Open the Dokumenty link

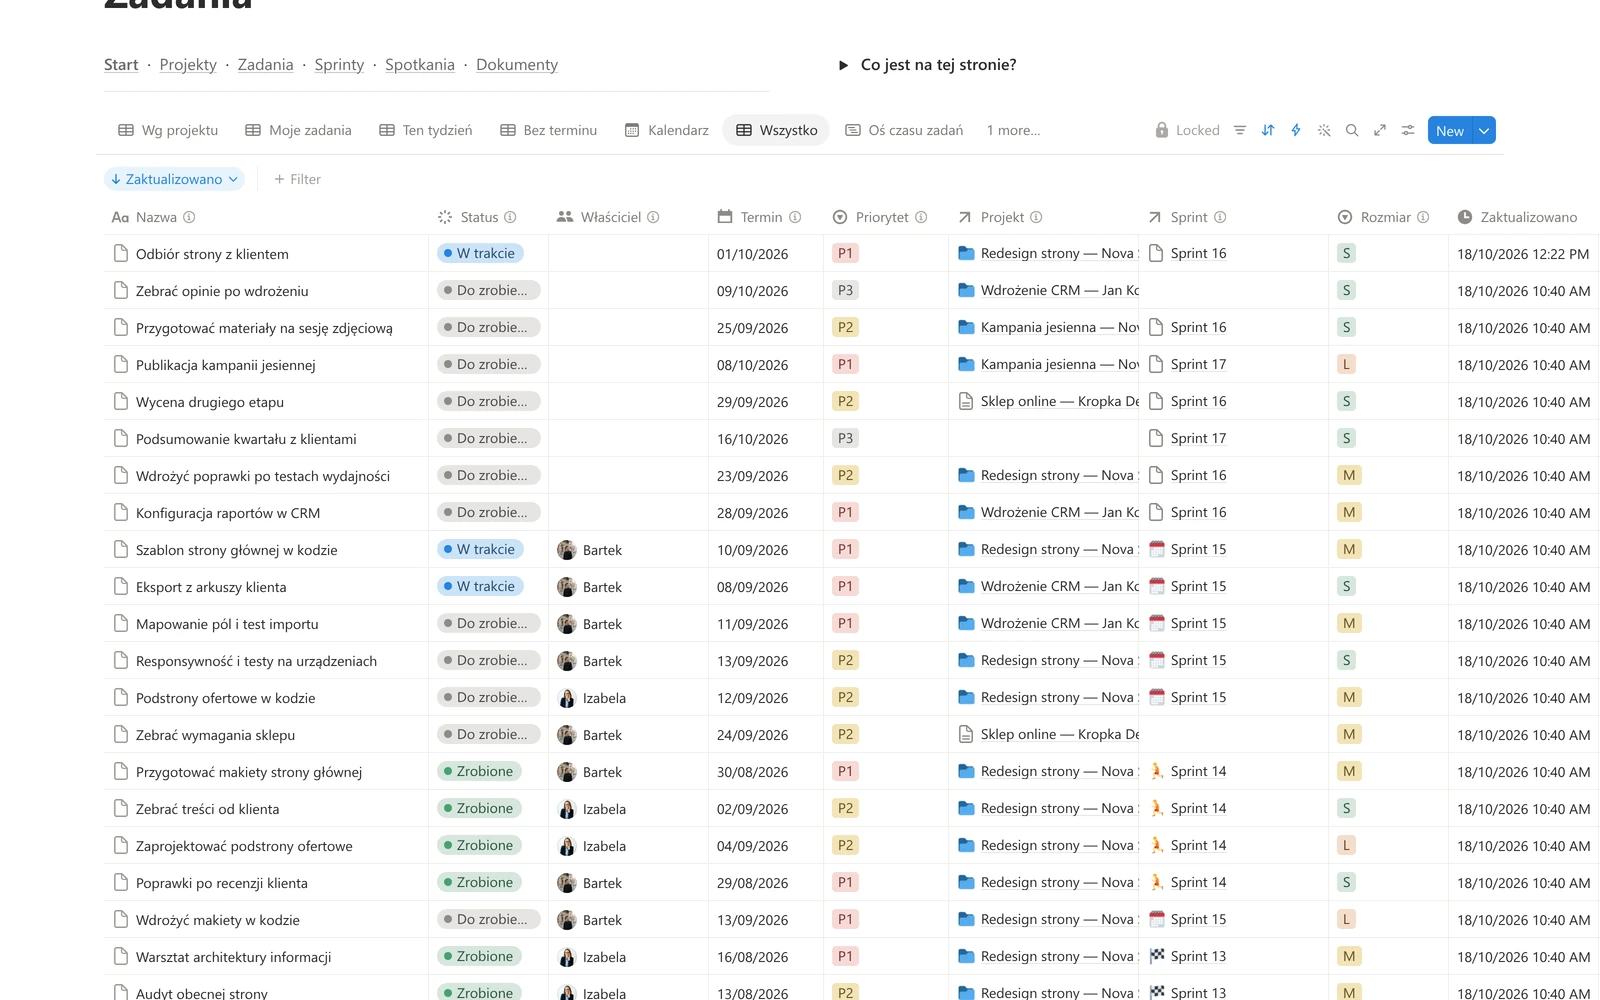[x=517, y=65]
